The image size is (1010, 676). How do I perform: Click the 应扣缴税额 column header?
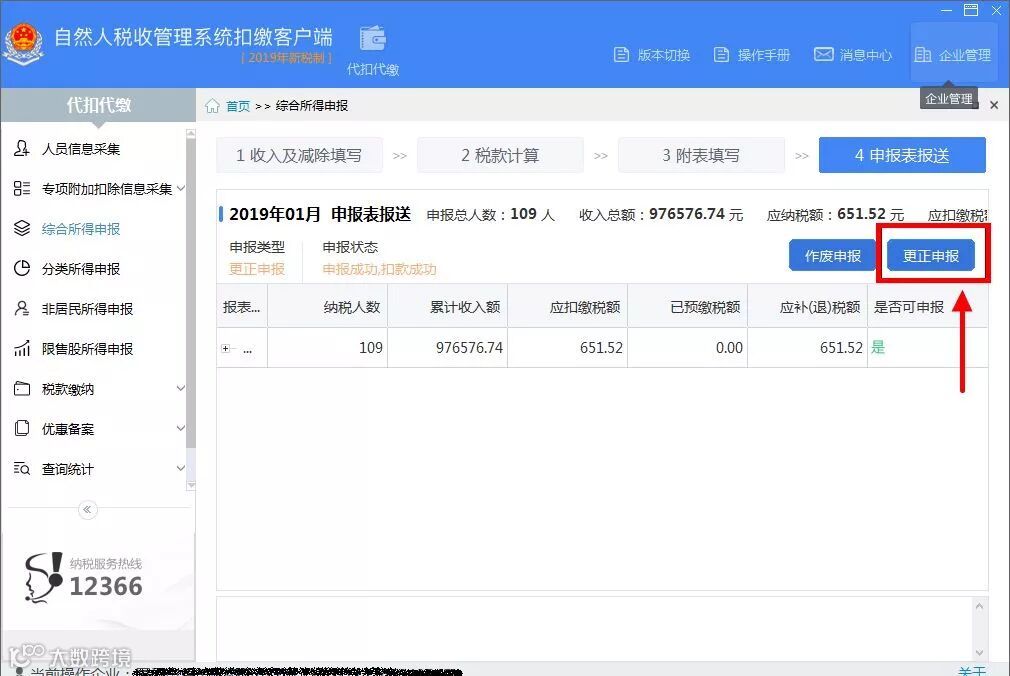click(567, 307)
